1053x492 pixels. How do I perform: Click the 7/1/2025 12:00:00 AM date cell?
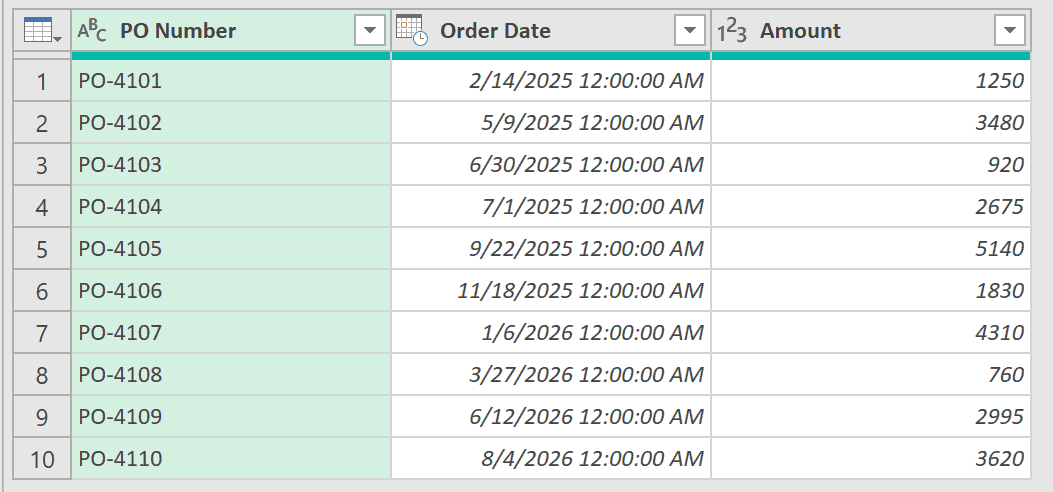[551, 207]
